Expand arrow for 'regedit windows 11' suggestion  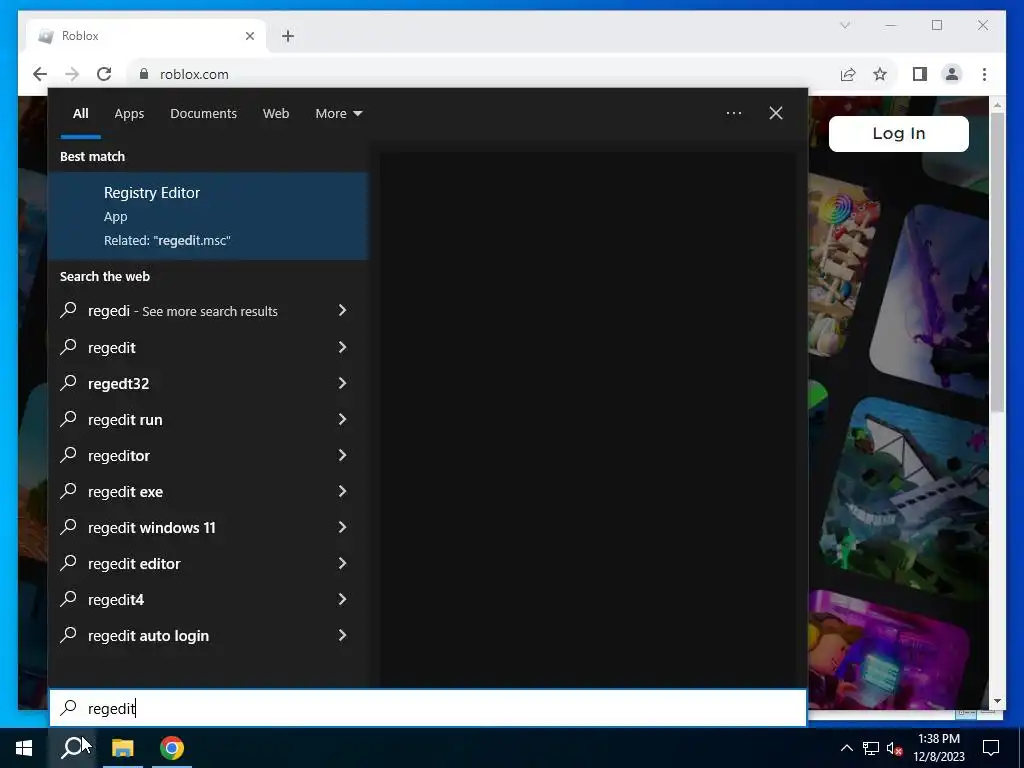[342, 526]
